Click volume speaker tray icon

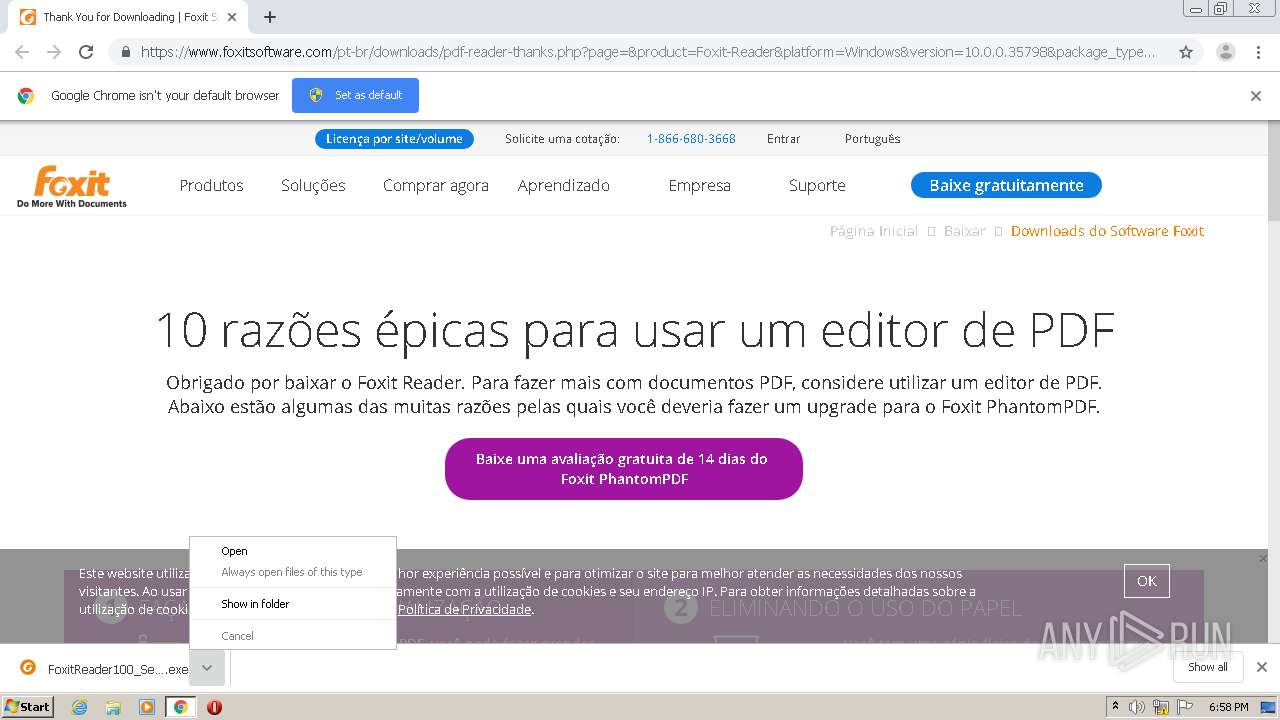(1137, 707)
